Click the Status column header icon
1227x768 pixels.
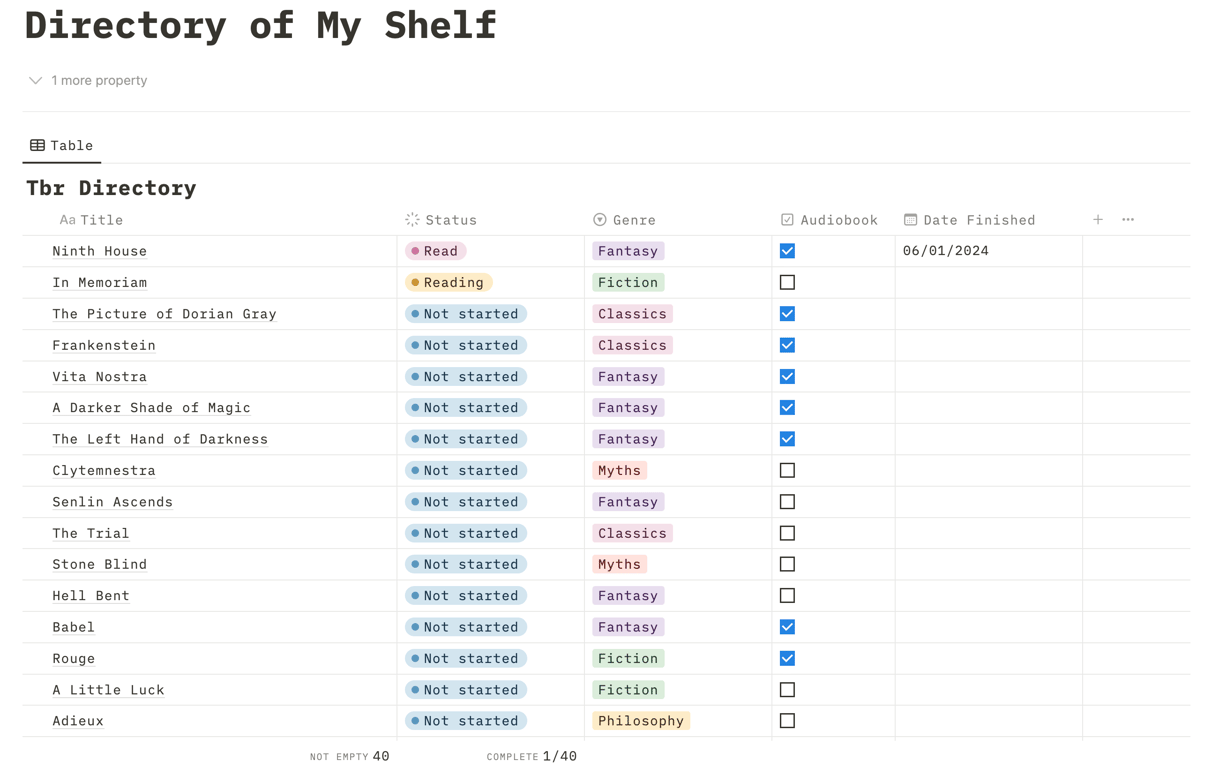point(412,220)
